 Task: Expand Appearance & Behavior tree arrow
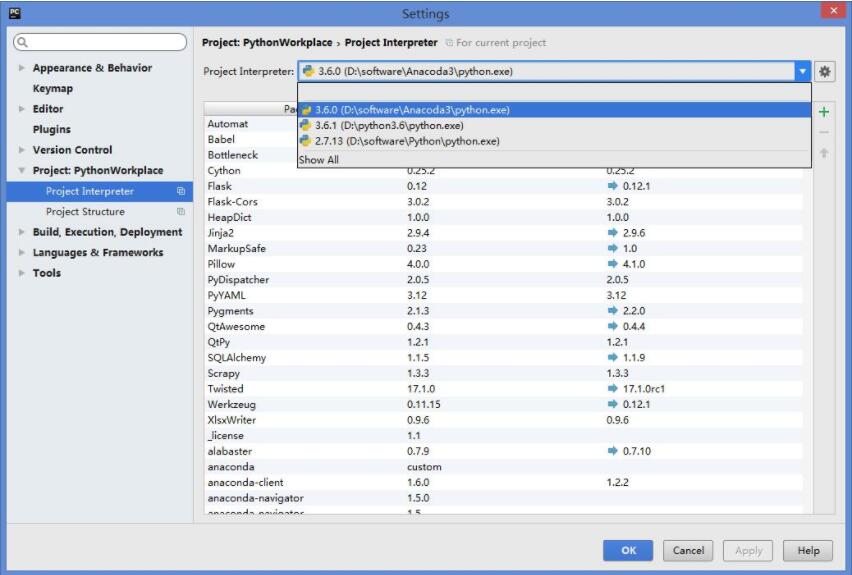tap(22, 68)
